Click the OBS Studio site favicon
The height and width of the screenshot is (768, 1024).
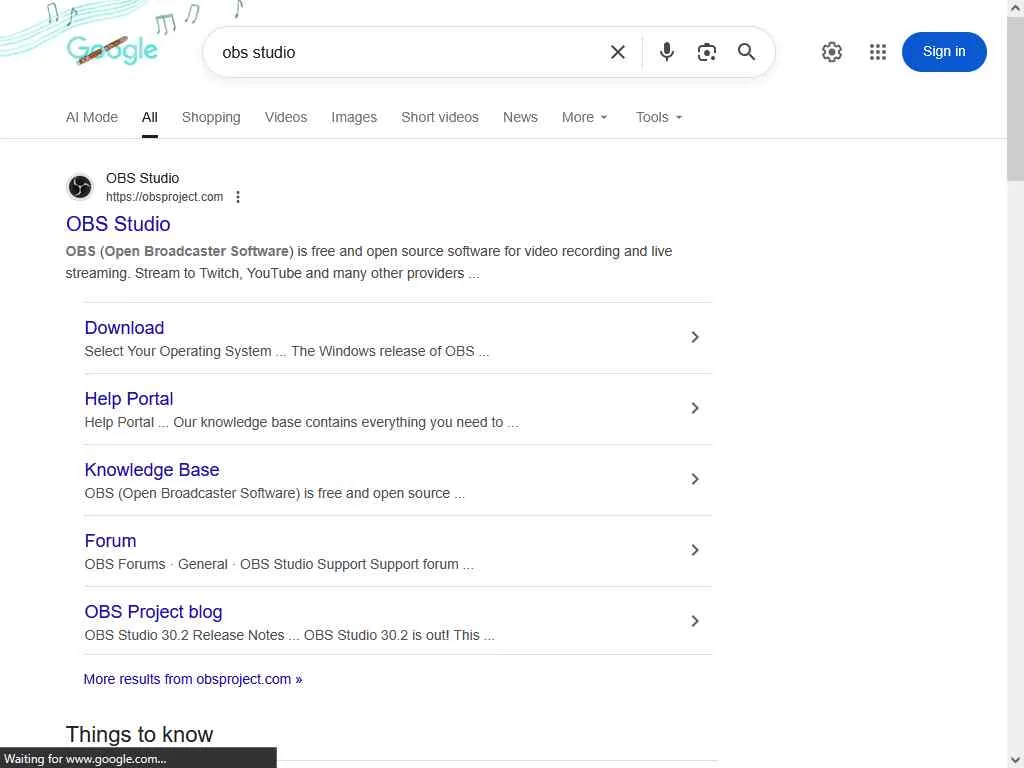click(80, 187)
